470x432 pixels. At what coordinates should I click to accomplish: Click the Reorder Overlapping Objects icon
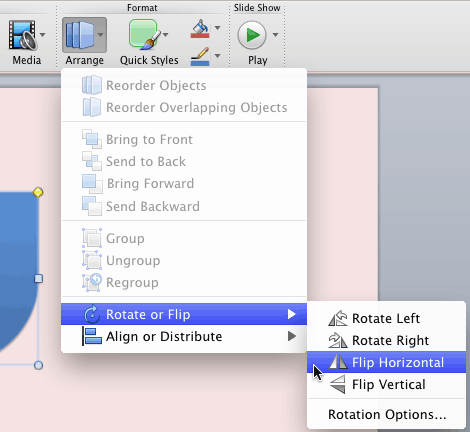pos(91,107)
